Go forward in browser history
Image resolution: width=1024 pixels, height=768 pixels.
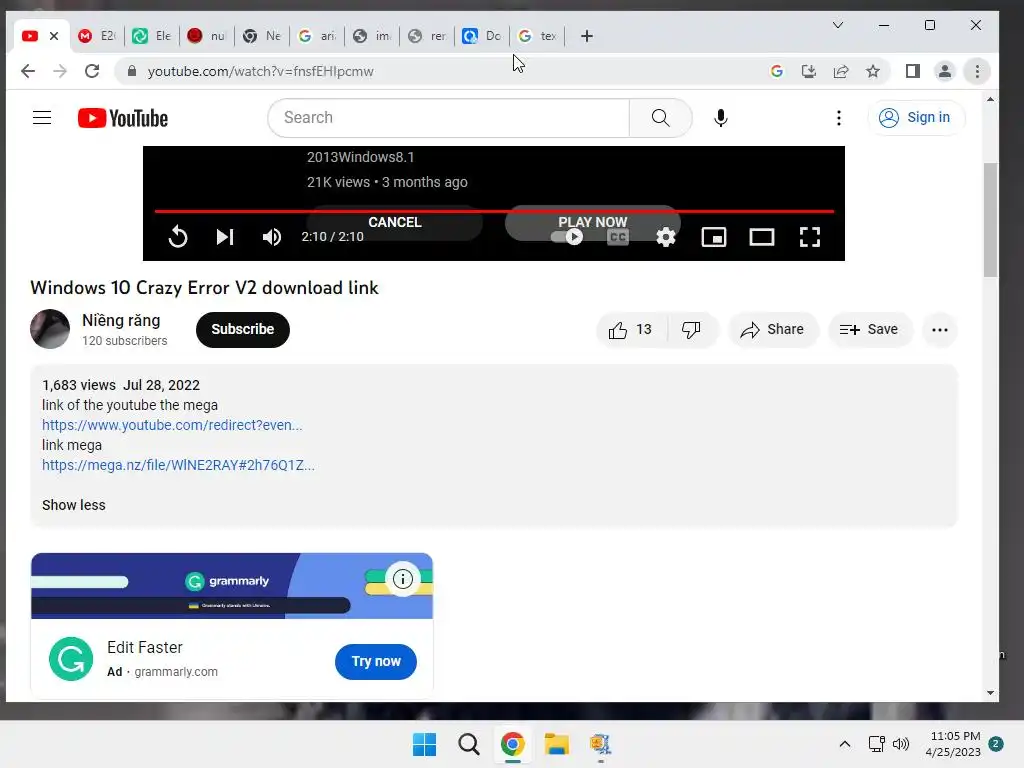[59, 71]
